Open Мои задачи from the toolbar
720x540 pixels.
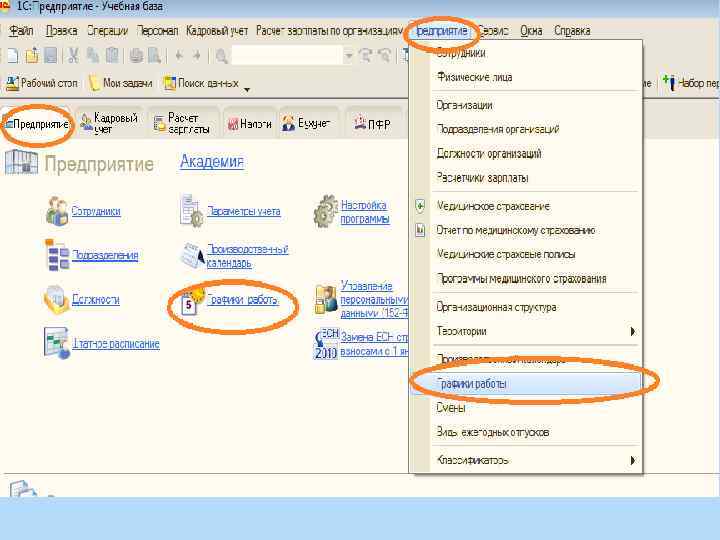(120, 83)
